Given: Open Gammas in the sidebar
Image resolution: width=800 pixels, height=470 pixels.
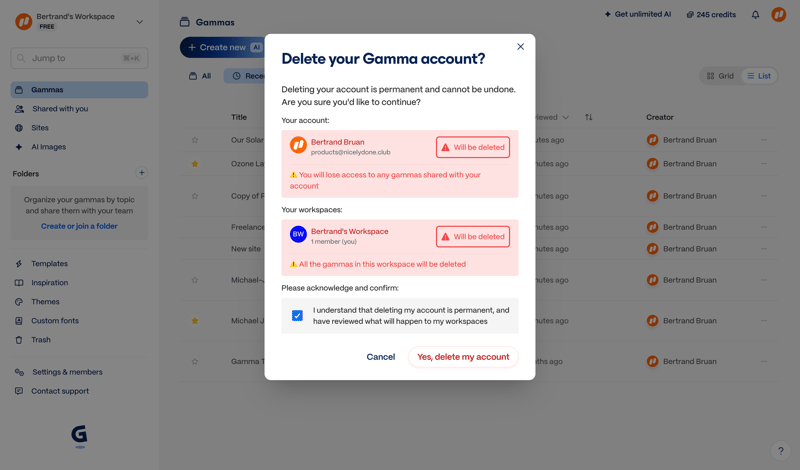Looking at the screenshot, I should 79,90.
